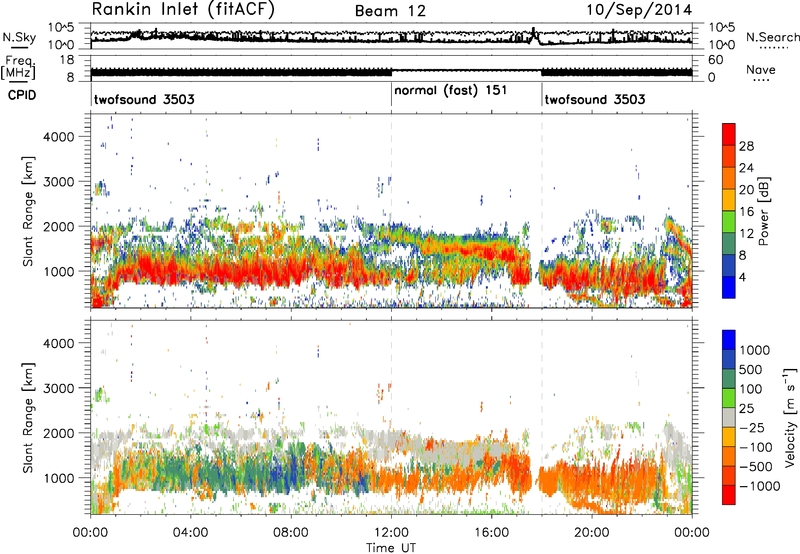
Task: Click the '10^5' label at right of noise panel
Action: click(x=722, y=28)
